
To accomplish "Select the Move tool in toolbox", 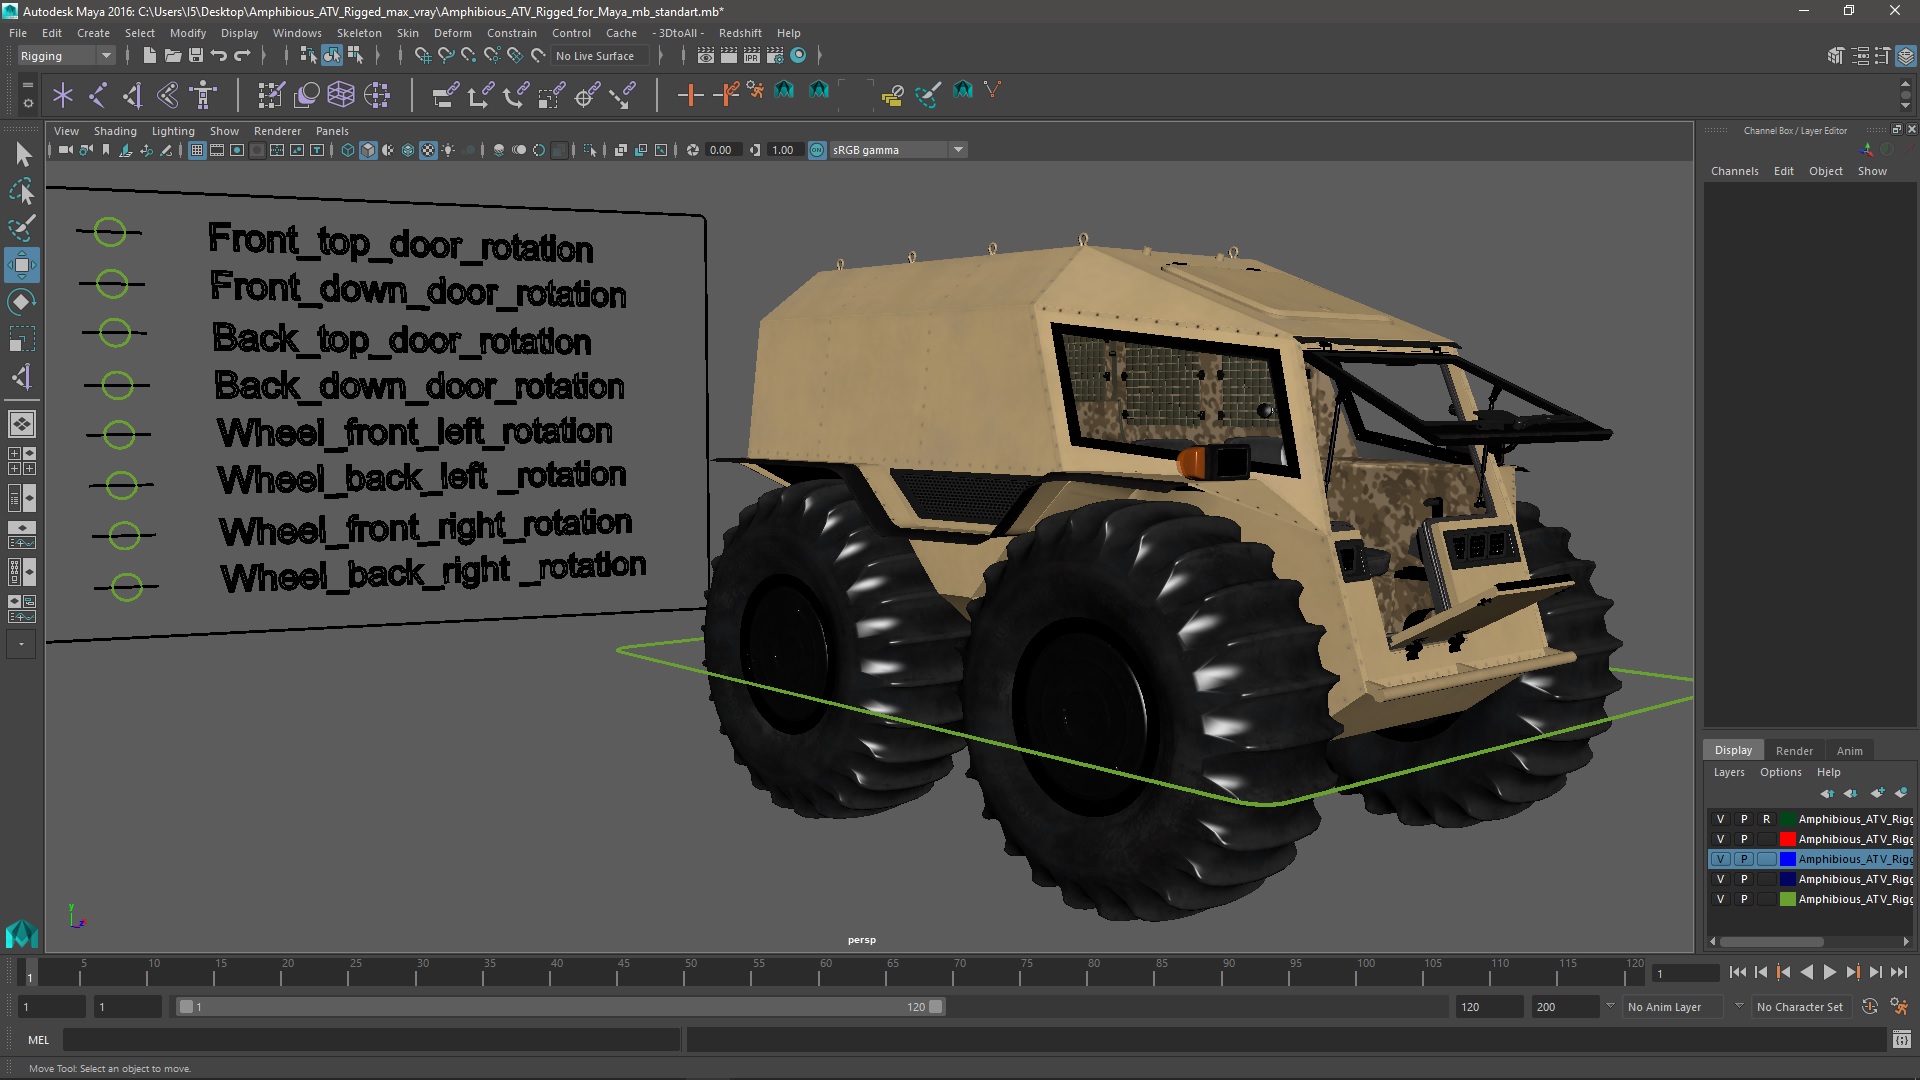I will click(21, 265).
